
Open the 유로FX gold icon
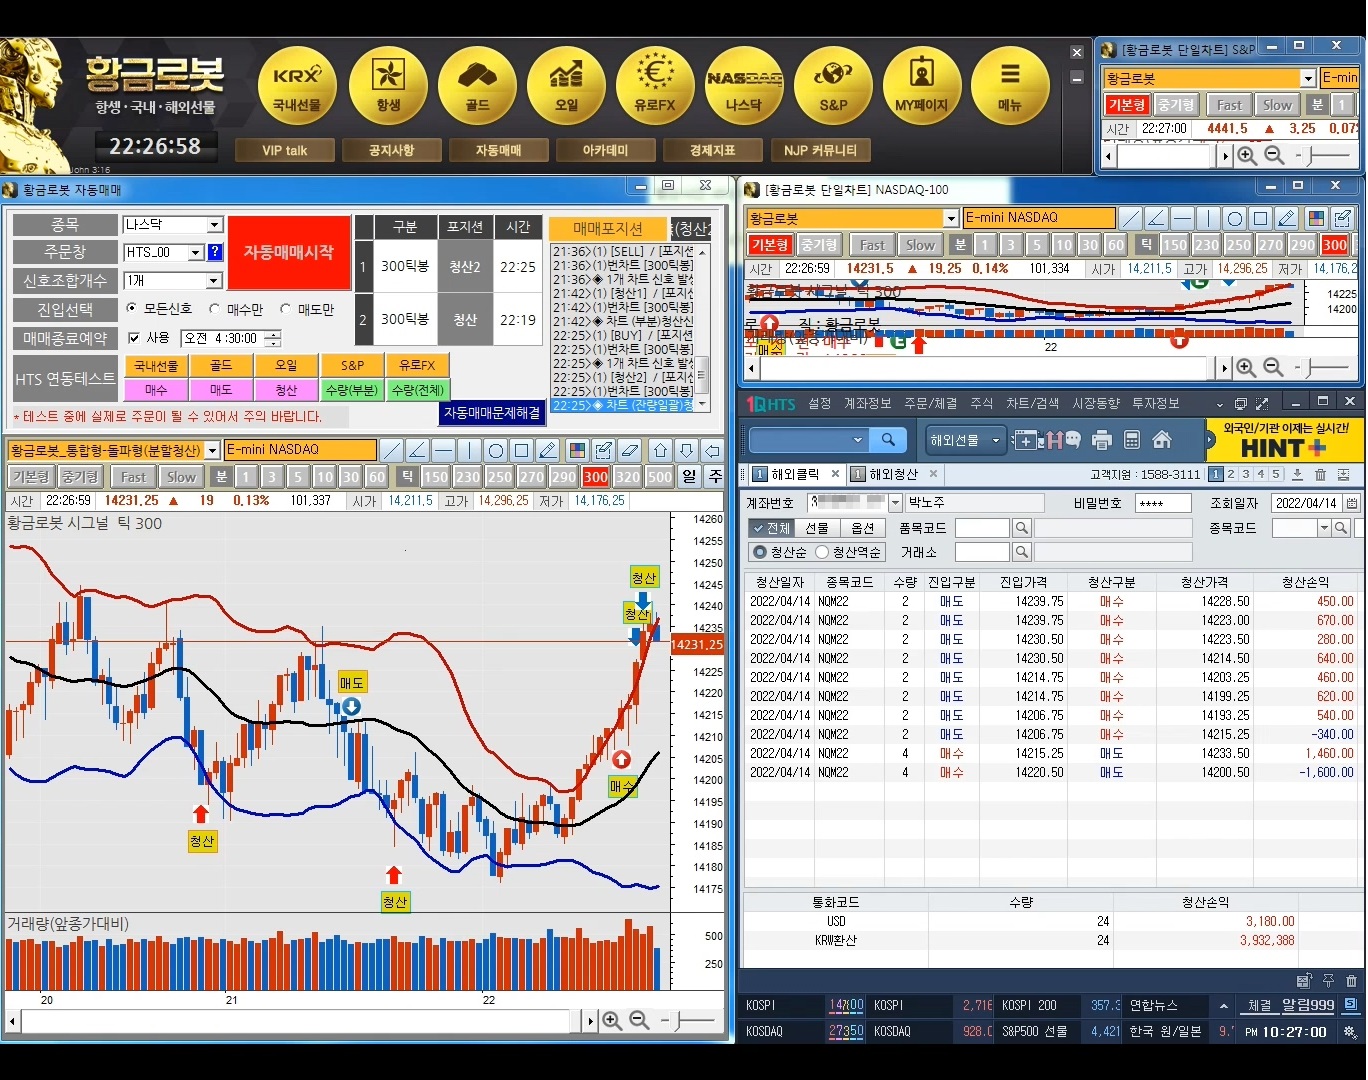pos(655,88)
